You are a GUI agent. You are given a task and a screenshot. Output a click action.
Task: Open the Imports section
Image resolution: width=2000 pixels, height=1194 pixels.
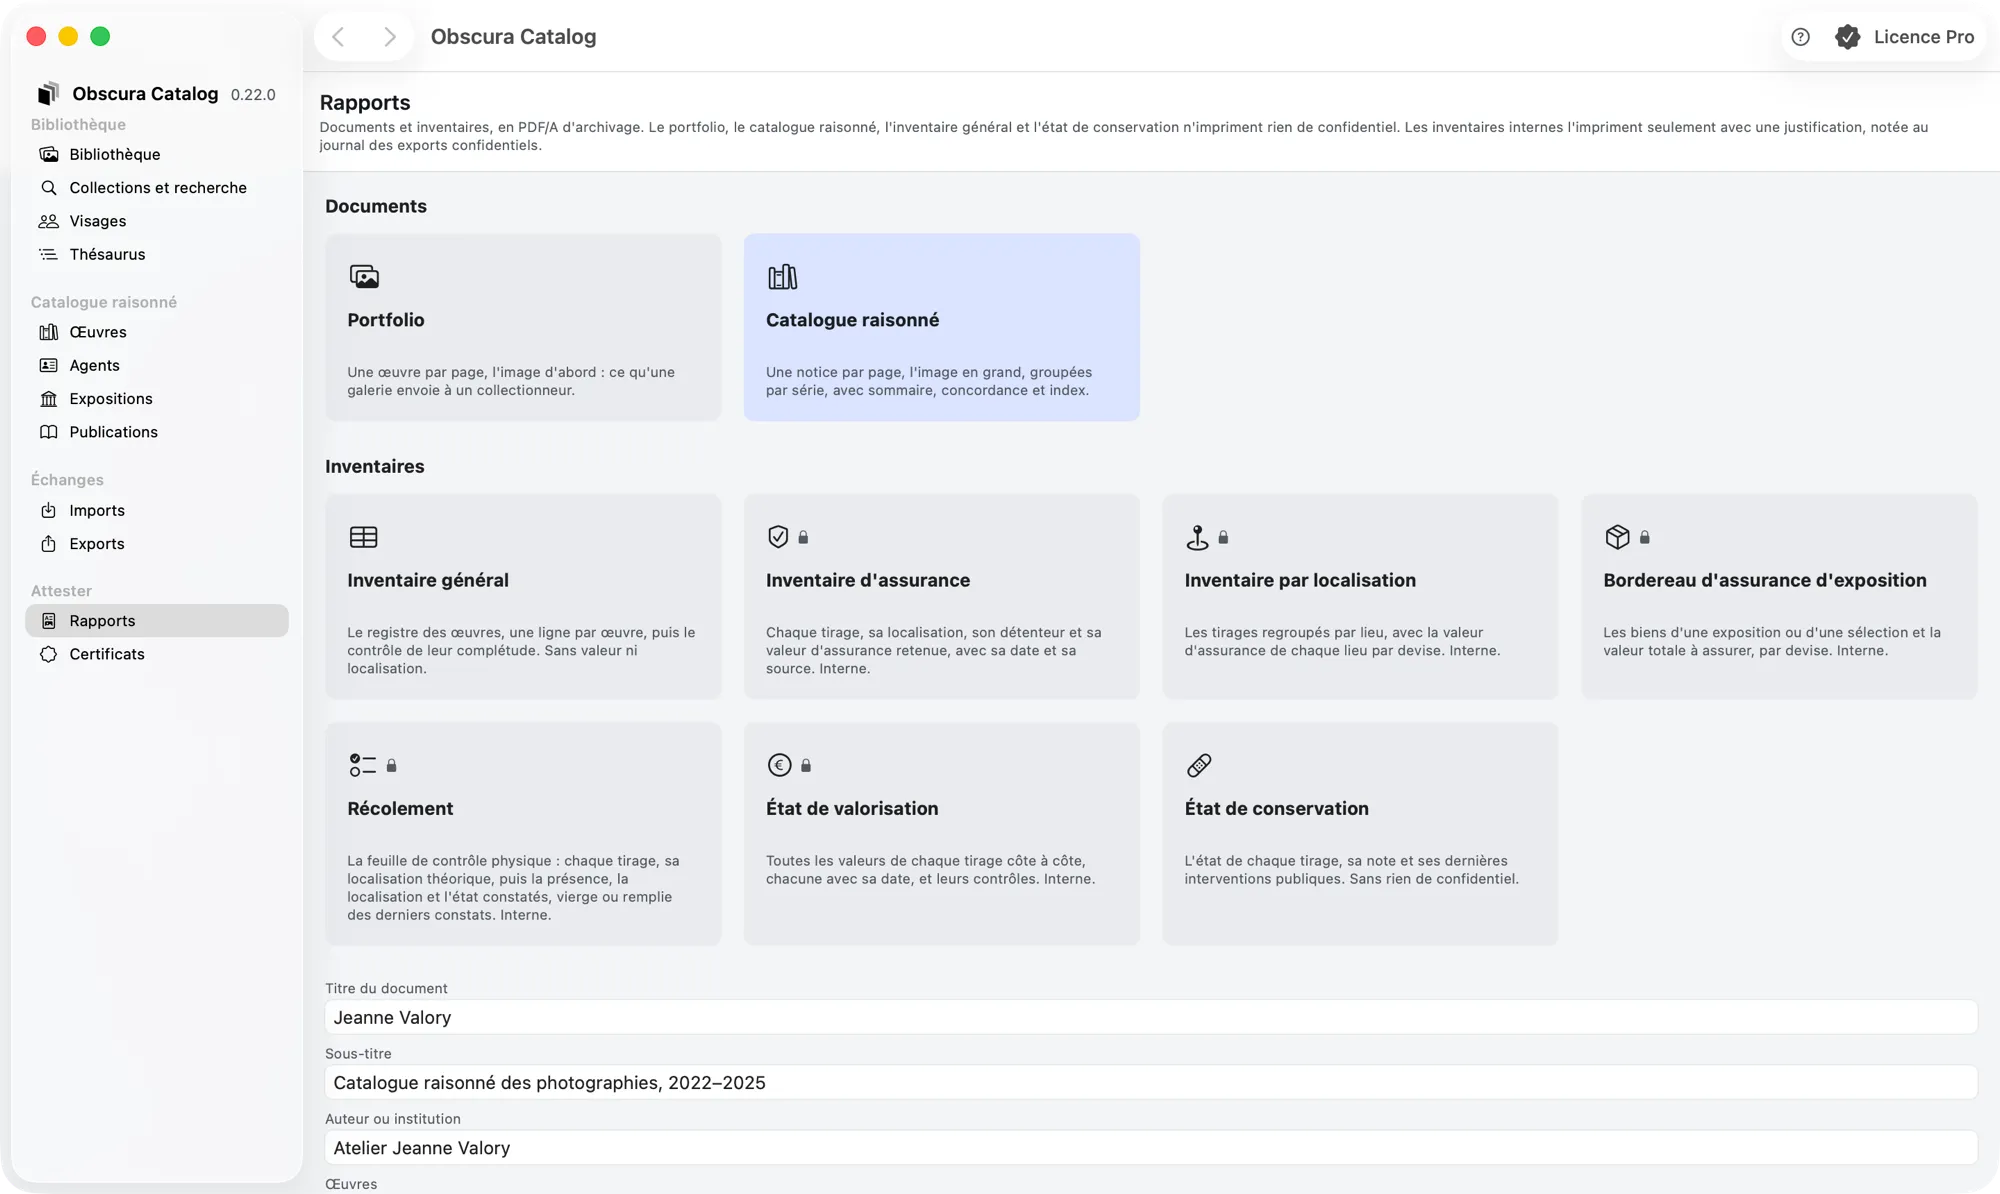[157, 510]
